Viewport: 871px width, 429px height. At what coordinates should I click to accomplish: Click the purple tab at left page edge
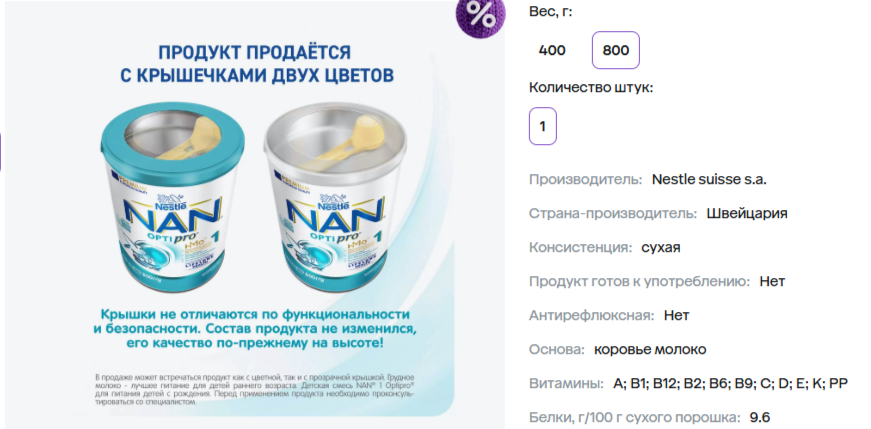tap(1, 151)
